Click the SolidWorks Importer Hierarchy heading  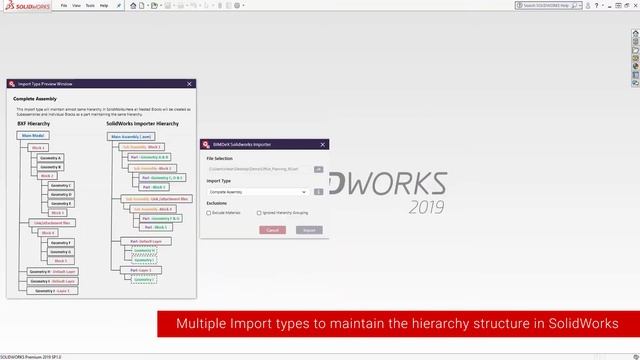coord(142,124)
